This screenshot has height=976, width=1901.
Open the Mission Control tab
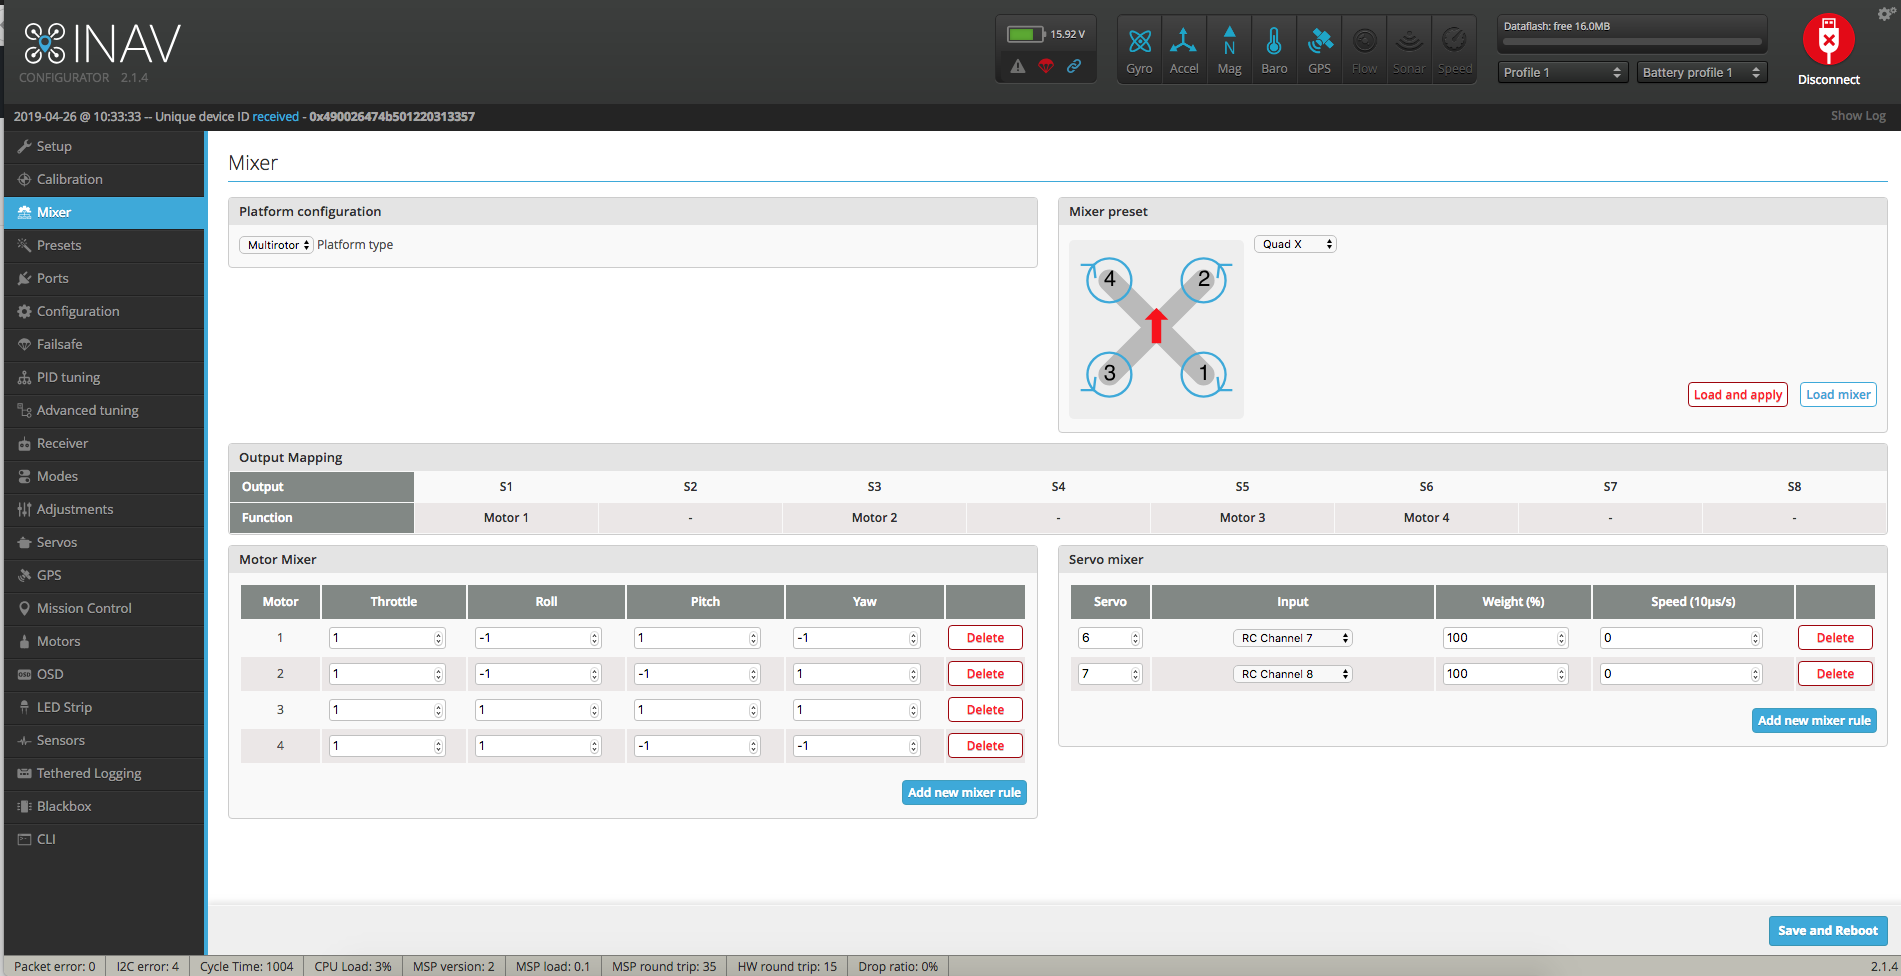coord(84,608)
